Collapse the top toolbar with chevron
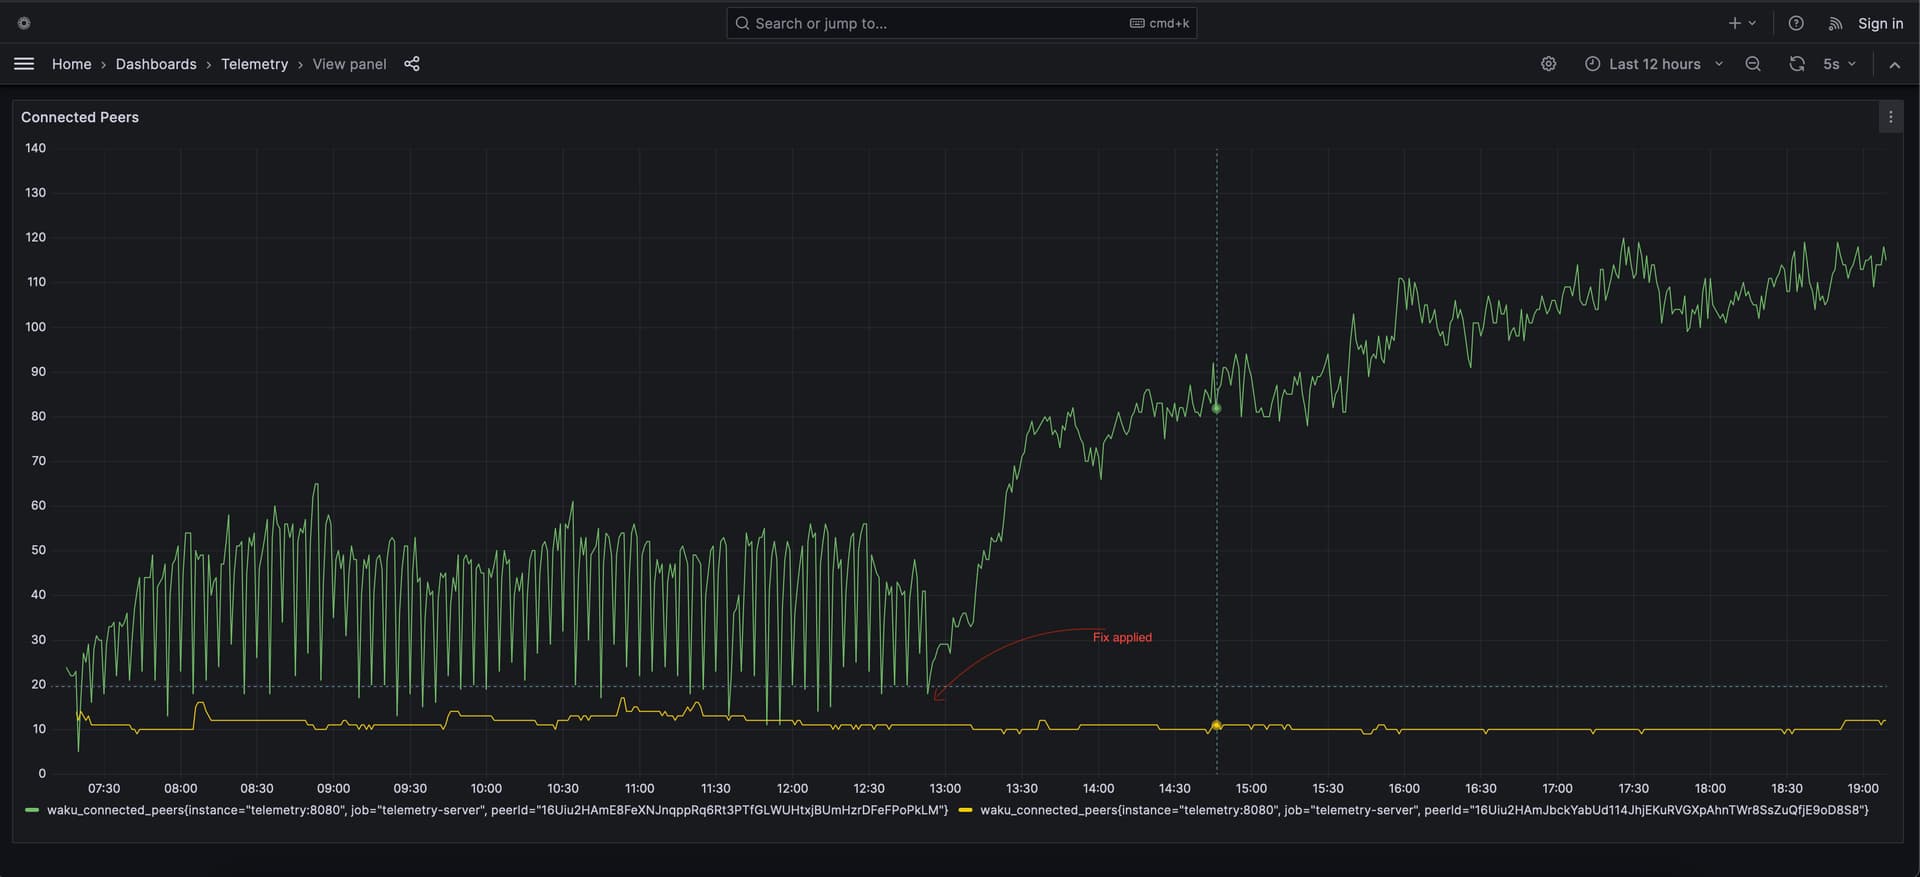1920x877 pixels. (1894, 64)
